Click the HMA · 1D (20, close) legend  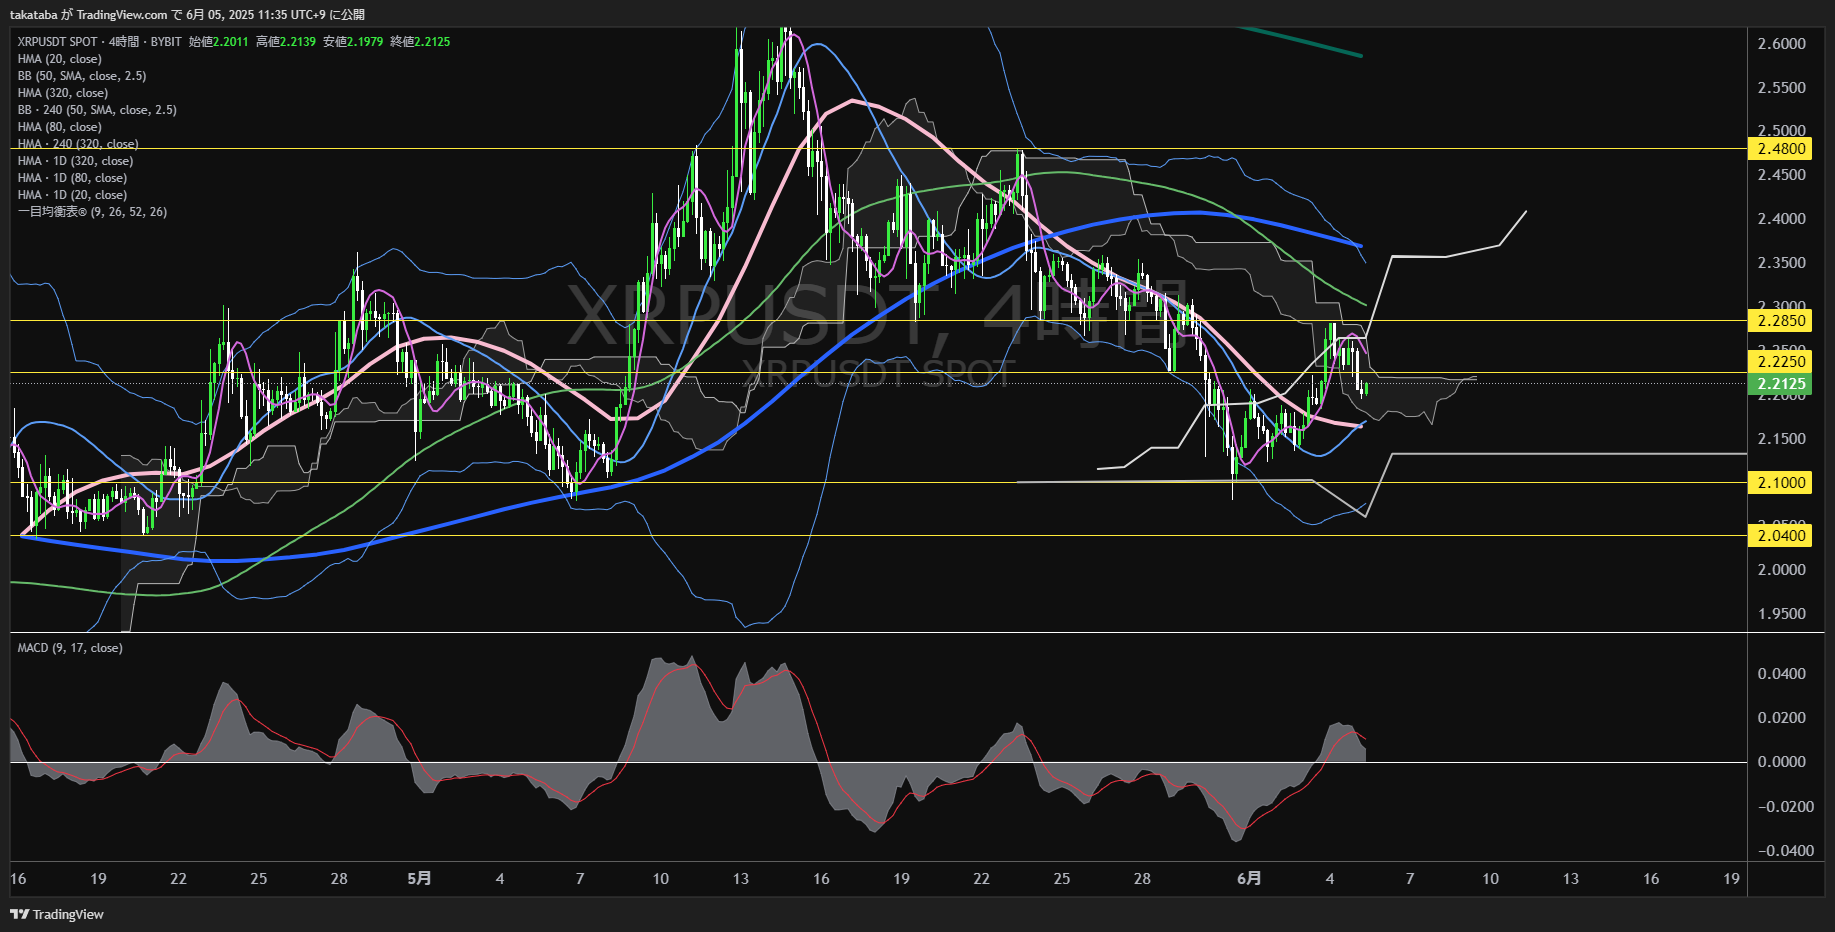(72, 195)
